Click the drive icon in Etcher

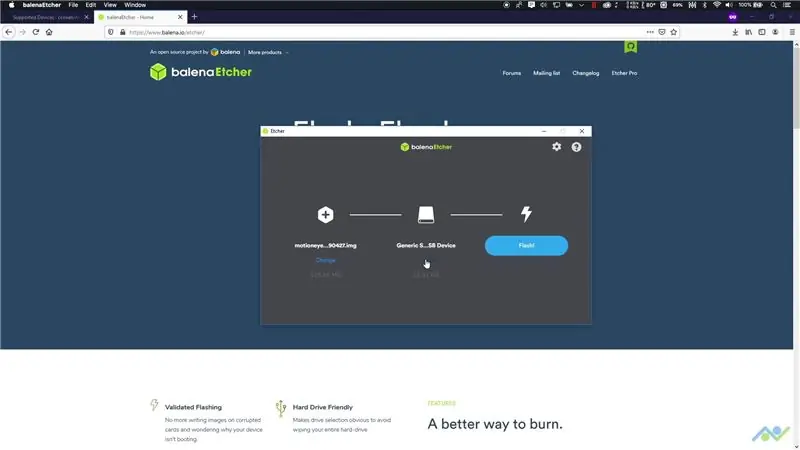[426, 215]
